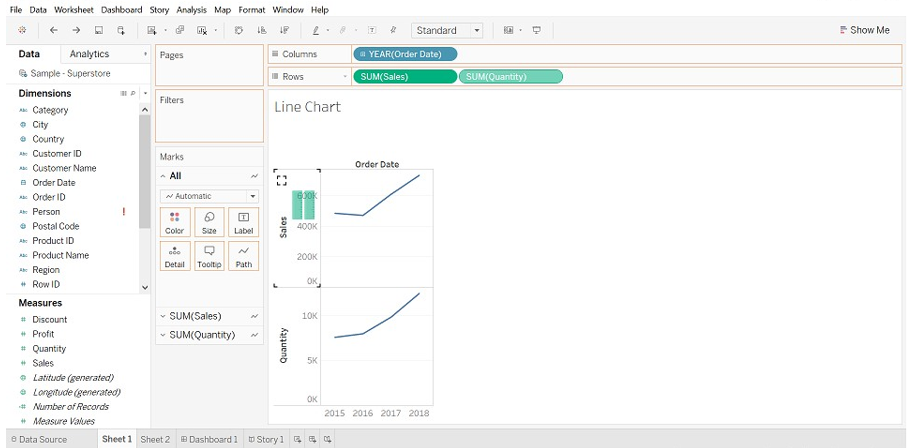
Task: Open the mark type Automatic dropdown
Action: (x=209, y=196)
